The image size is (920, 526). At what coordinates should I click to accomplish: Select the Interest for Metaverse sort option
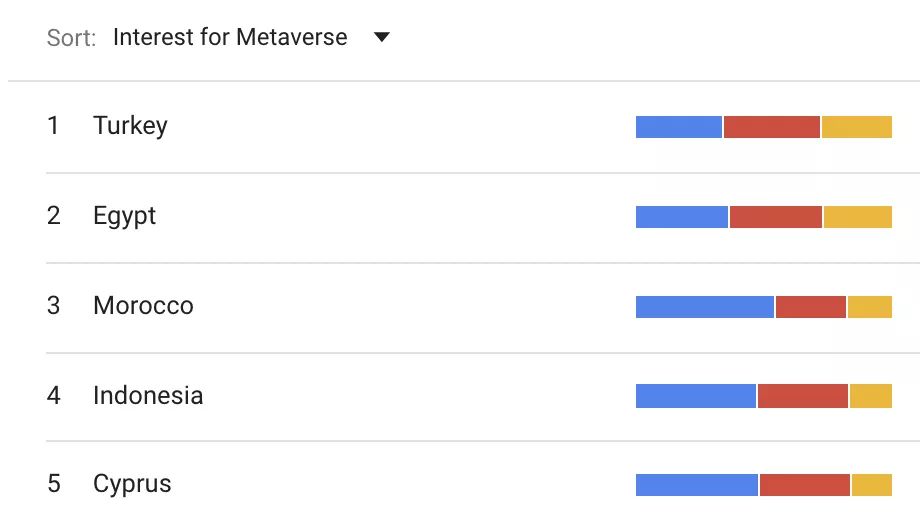click(x=230, y=37)
